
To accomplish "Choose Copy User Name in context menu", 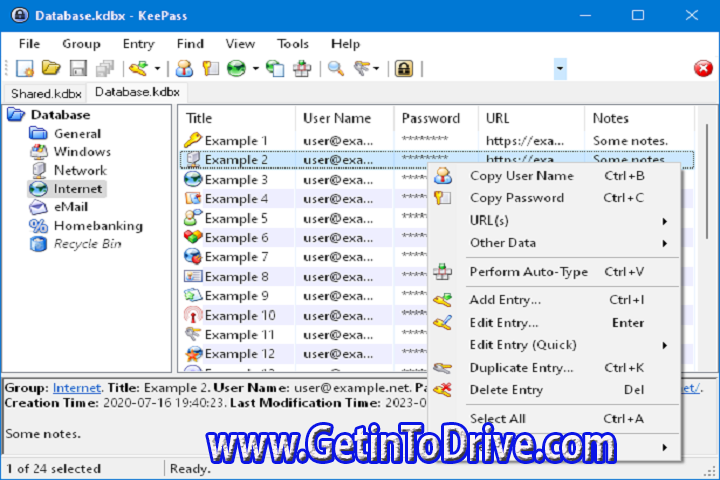I will (554, 176).
